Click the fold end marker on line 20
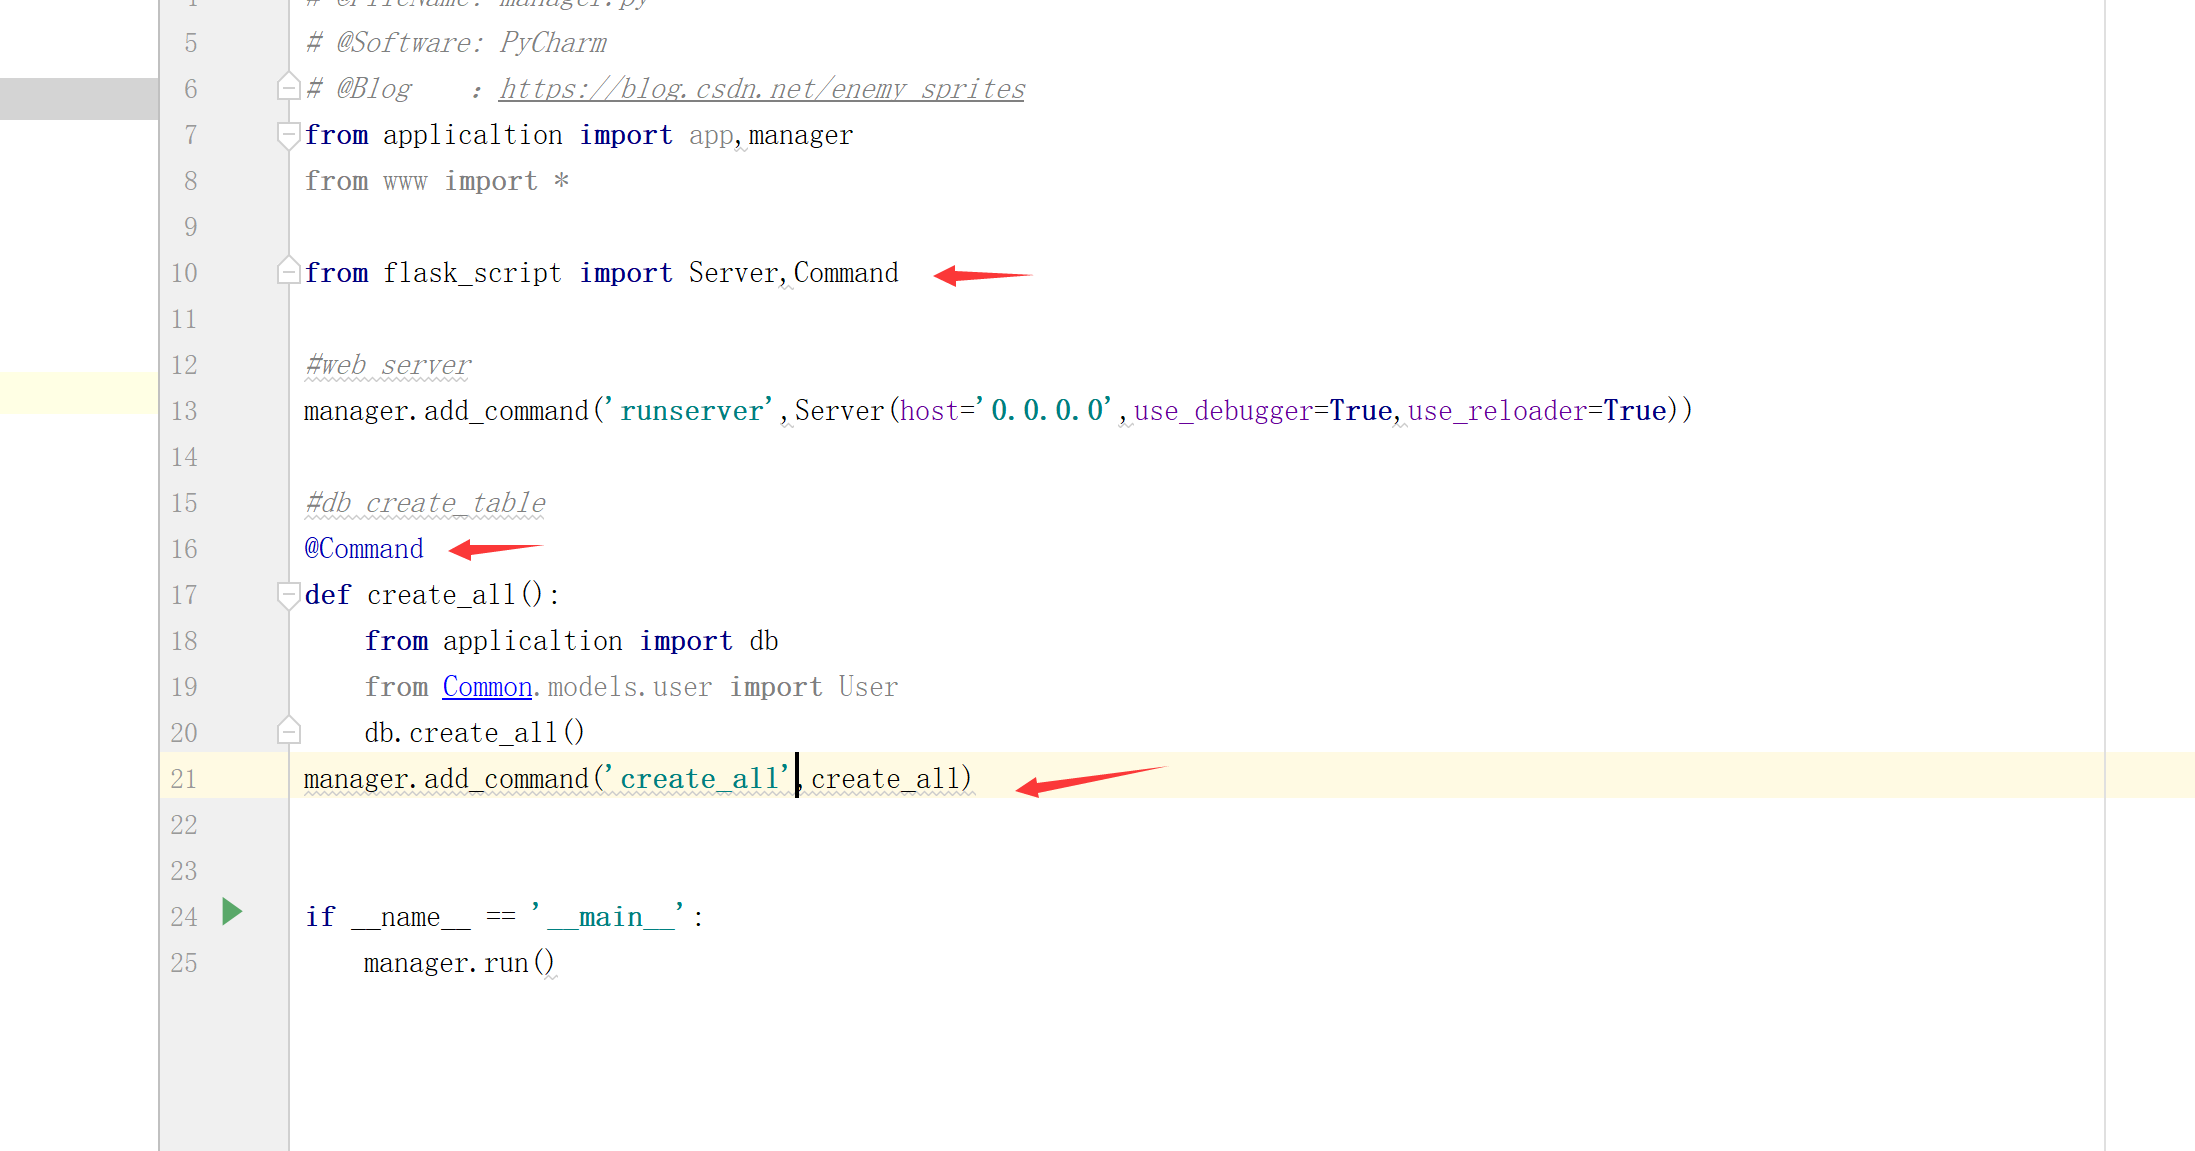This screenshot has width=2195, height=1151. [288, 731]
